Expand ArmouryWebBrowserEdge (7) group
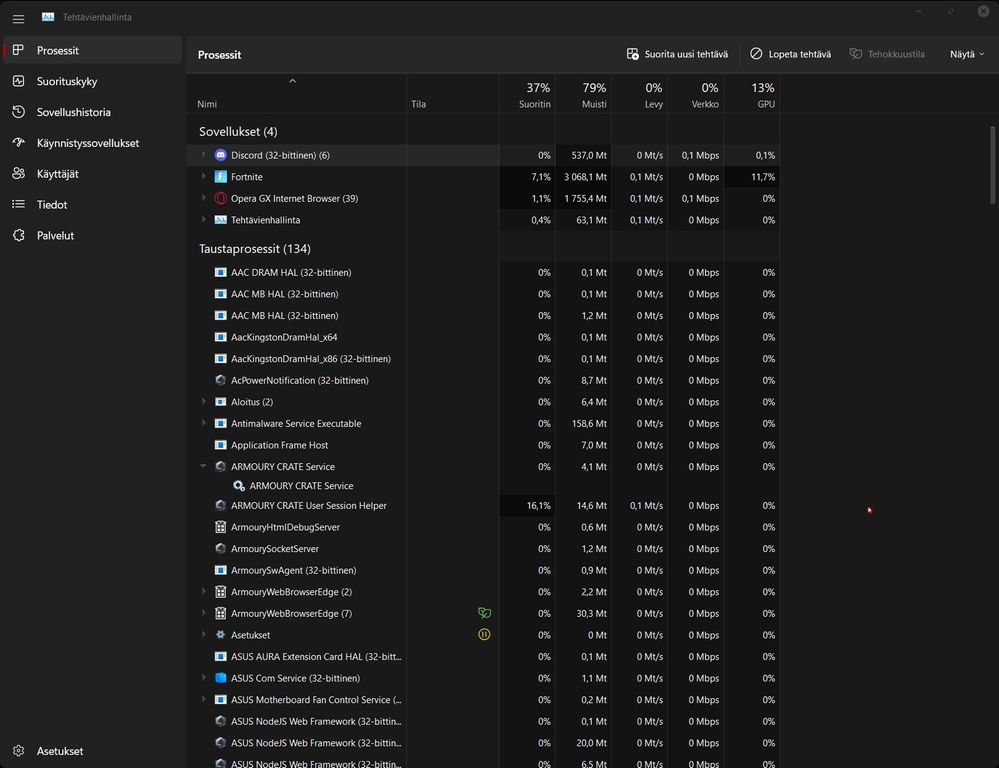The height and width of the screenshot is (768, 999). pyautogui.click(x=204, y=613)
